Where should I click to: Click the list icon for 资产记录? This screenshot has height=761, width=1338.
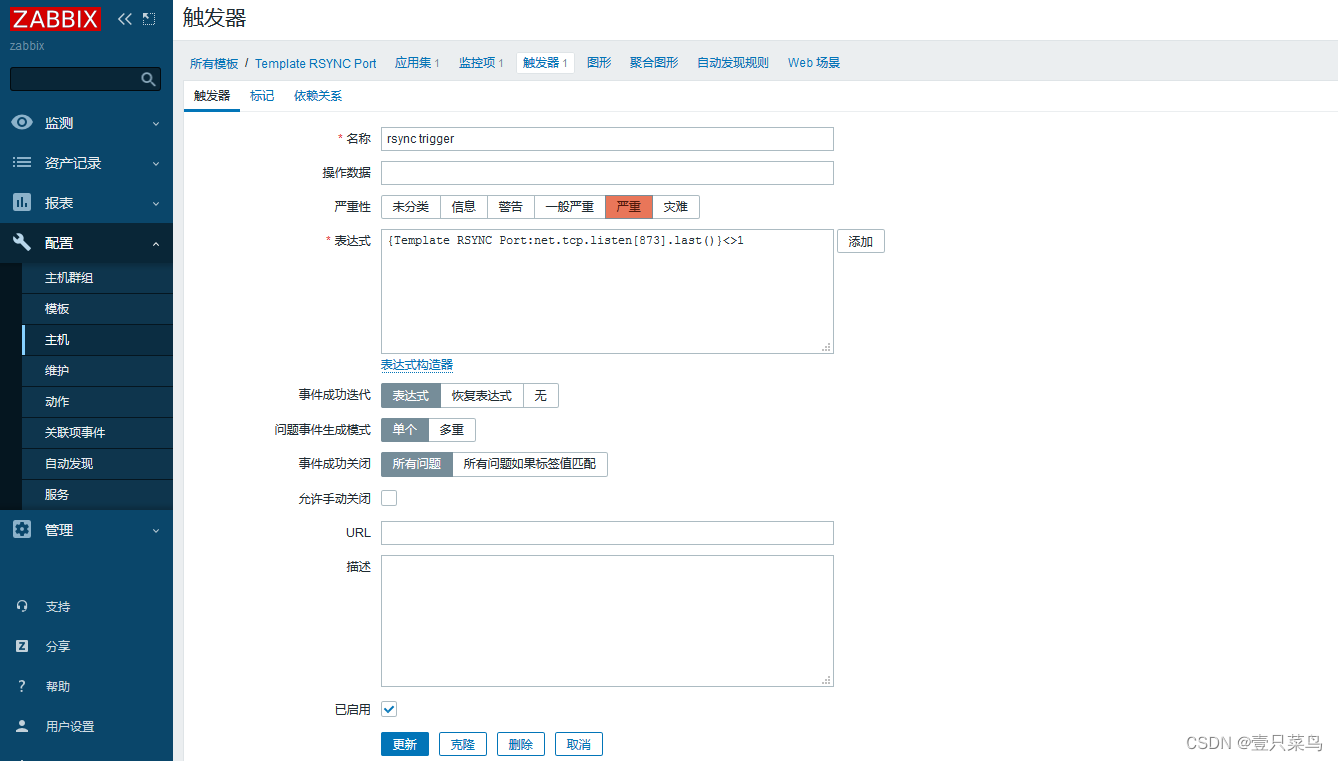click(22, 162)
